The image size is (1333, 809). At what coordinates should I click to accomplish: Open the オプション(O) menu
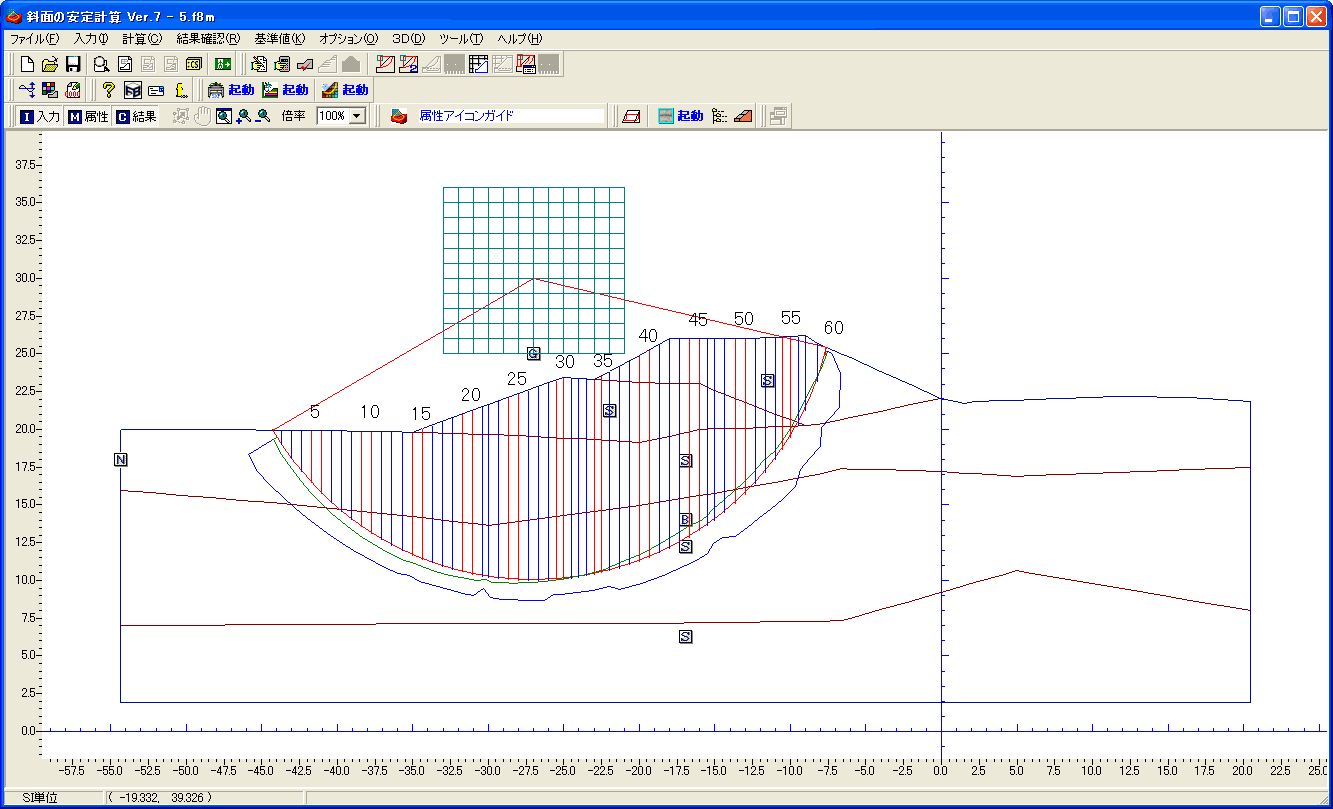click(348, 38)
